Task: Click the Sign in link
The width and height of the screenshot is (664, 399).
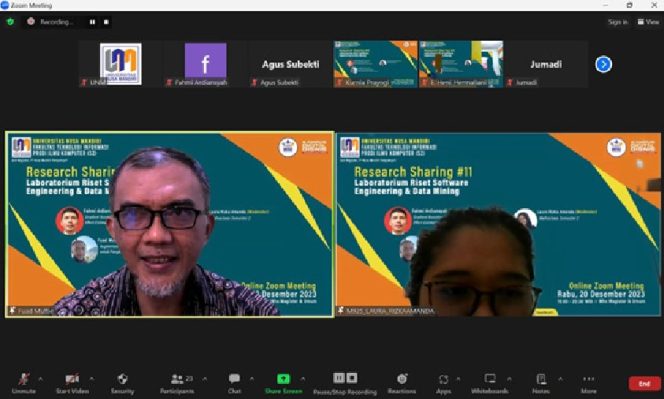Action: tap(618, 22)
